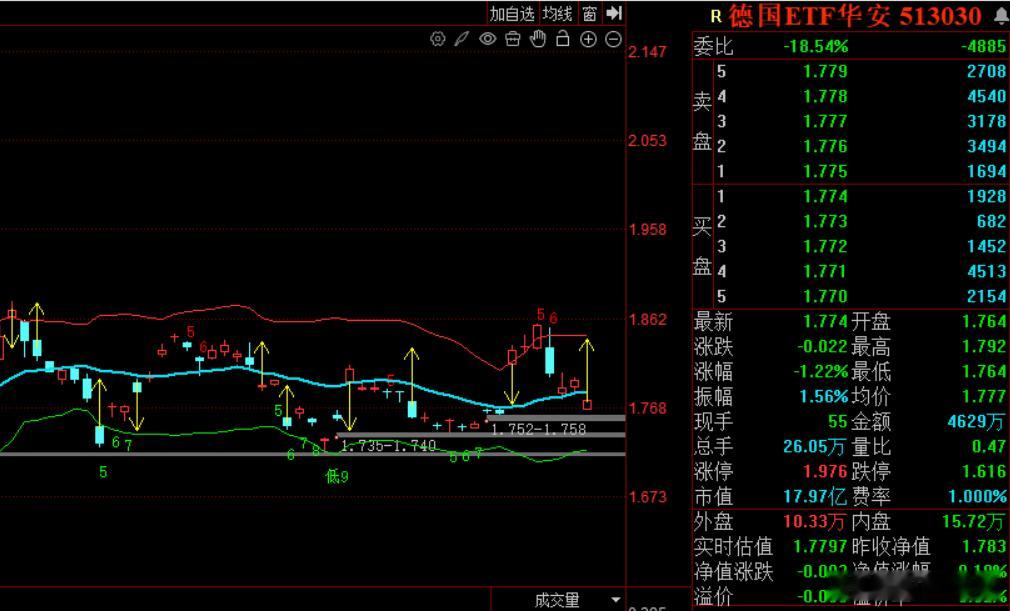Image resolution: width=1010 pixels, height=611 pixels.
Task: Toggle the chart lock icon
Action: (x=563, y=39)
